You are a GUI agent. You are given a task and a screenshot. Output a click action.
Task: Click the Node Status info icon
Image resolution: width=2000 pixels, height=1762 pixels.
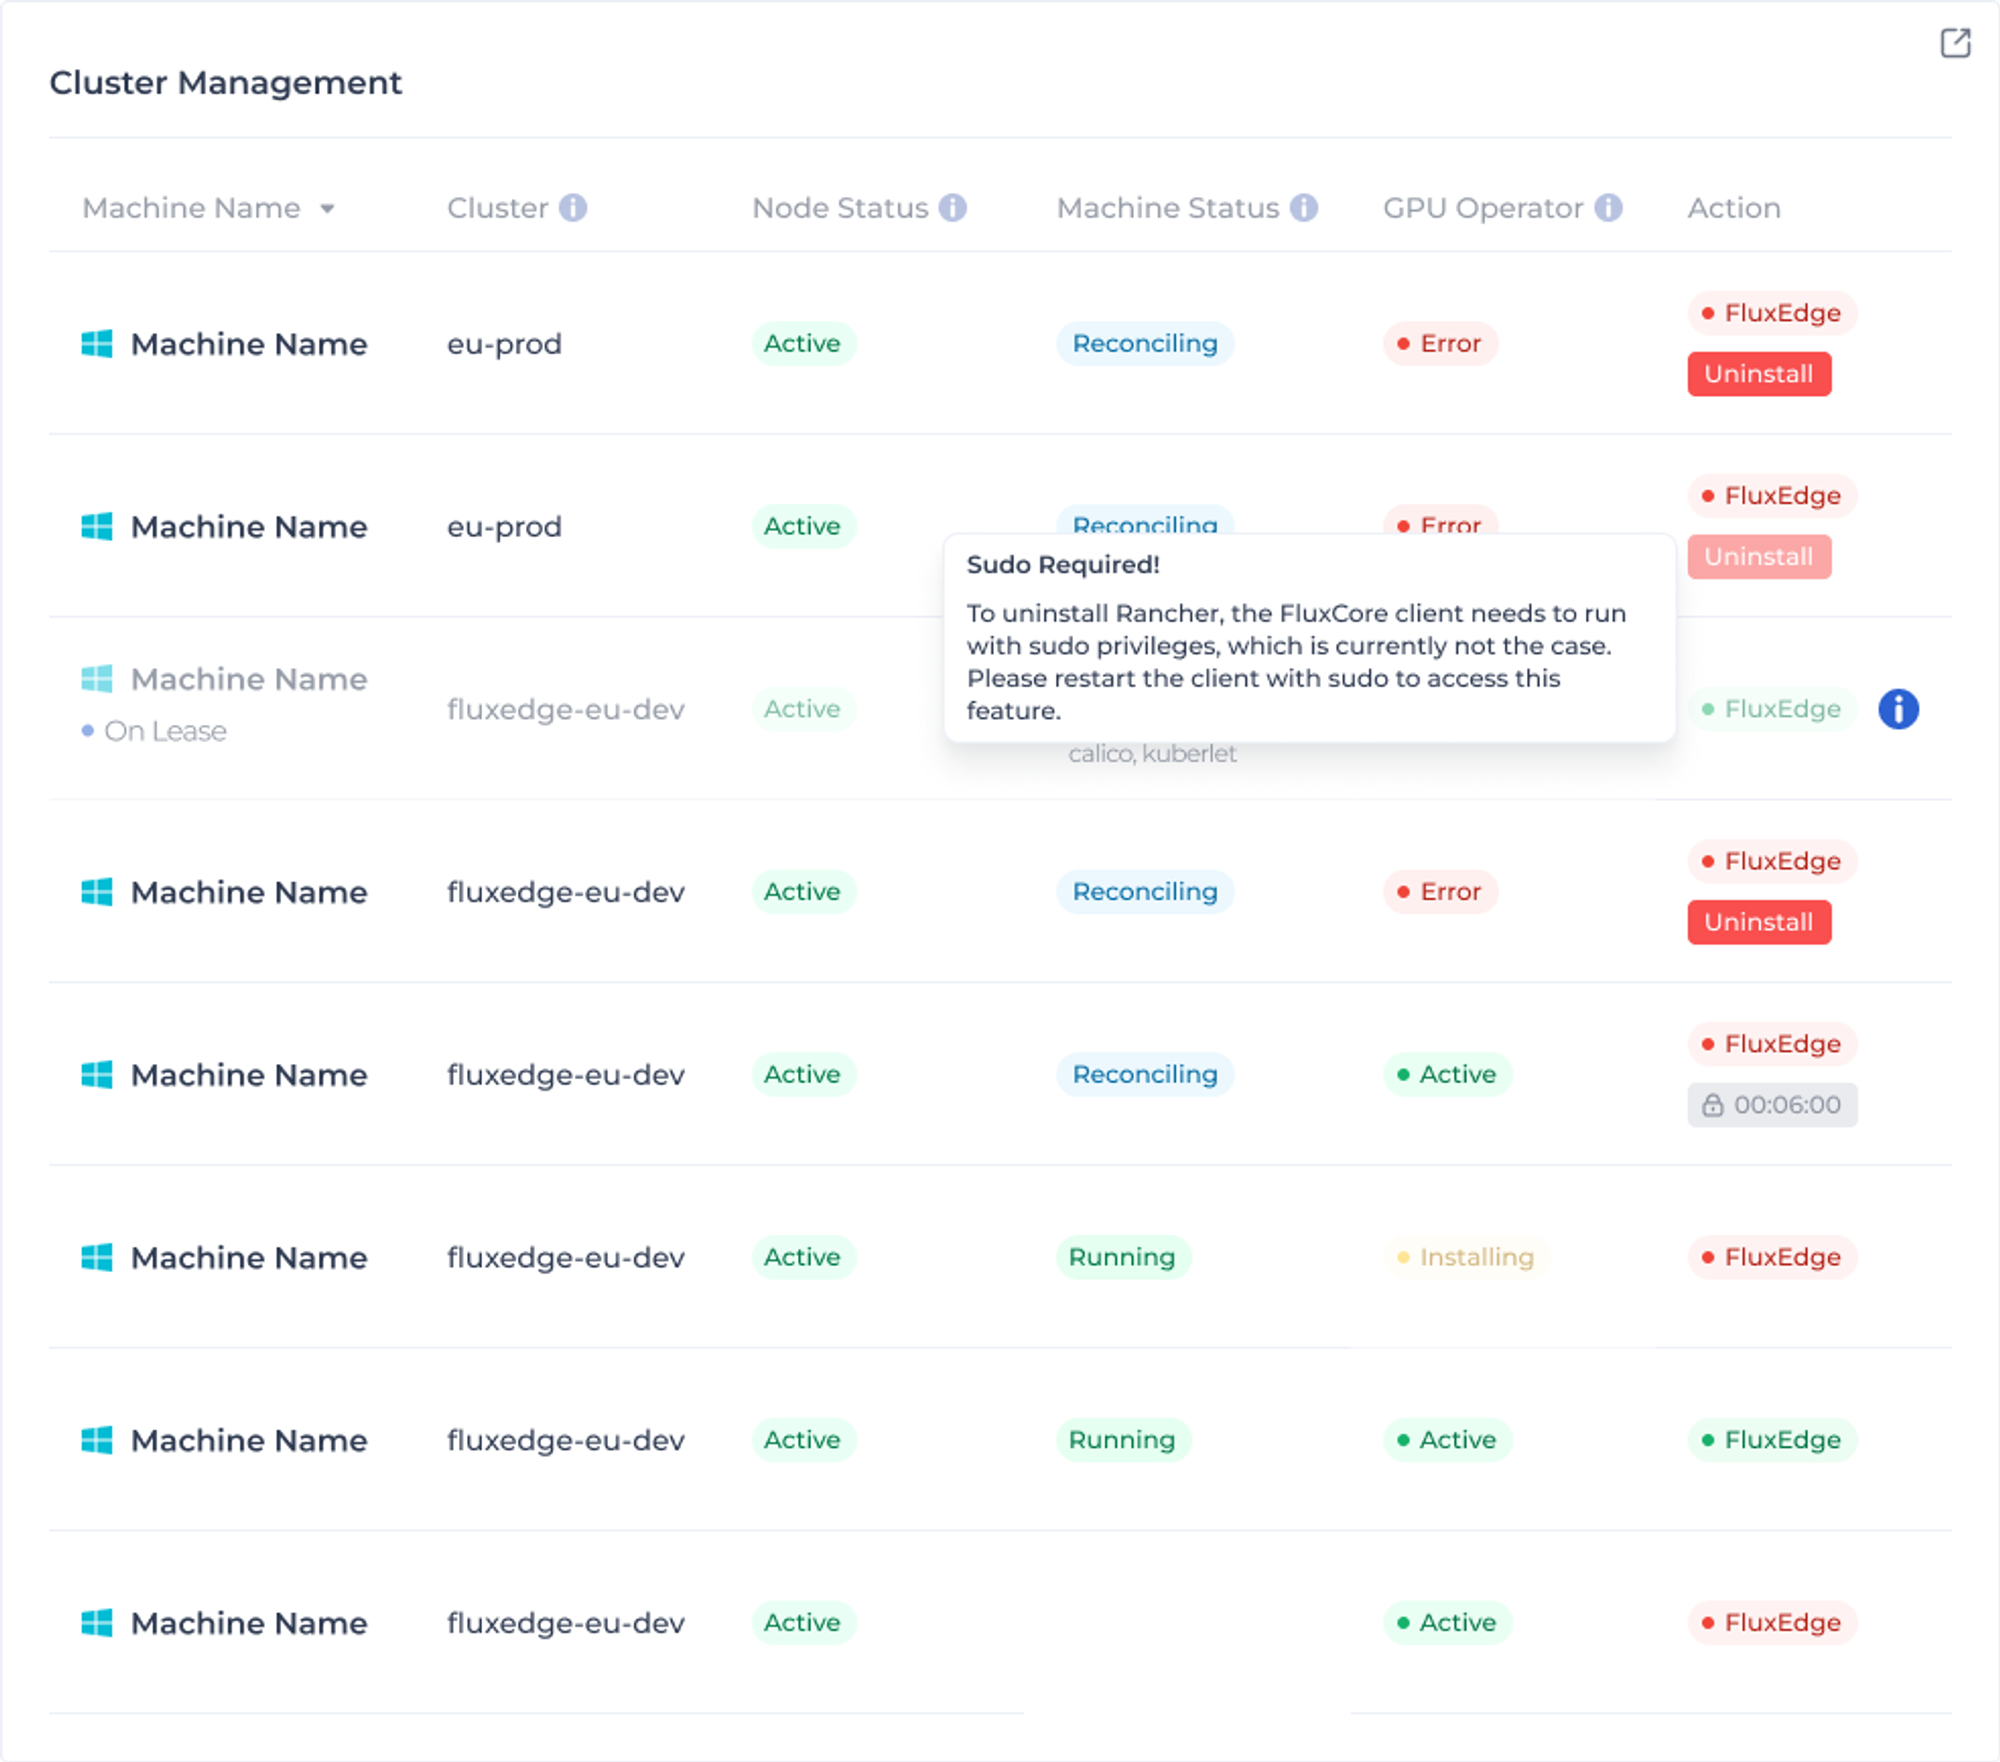tap(953, 208)
